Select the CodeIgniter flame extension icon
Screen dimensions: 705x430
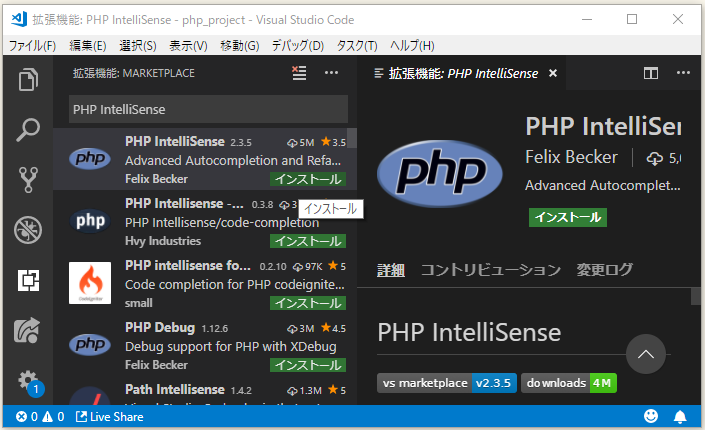90,283
